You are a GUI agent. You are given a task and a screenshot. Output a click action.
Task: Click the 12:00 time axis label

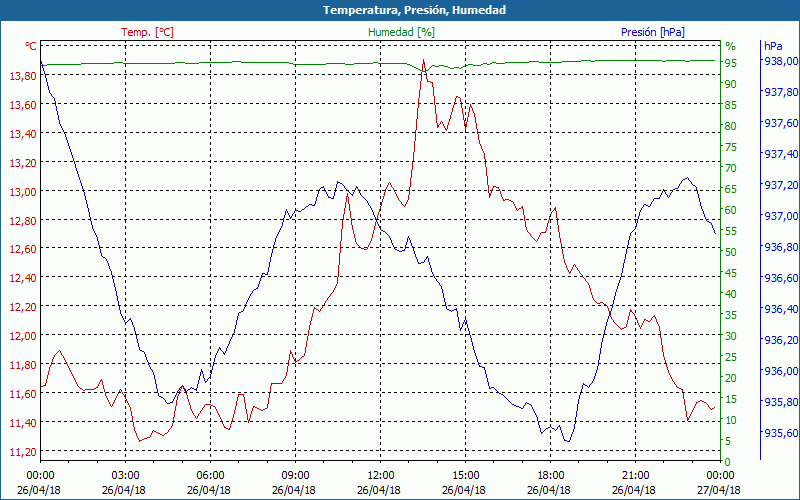(381, 474)
